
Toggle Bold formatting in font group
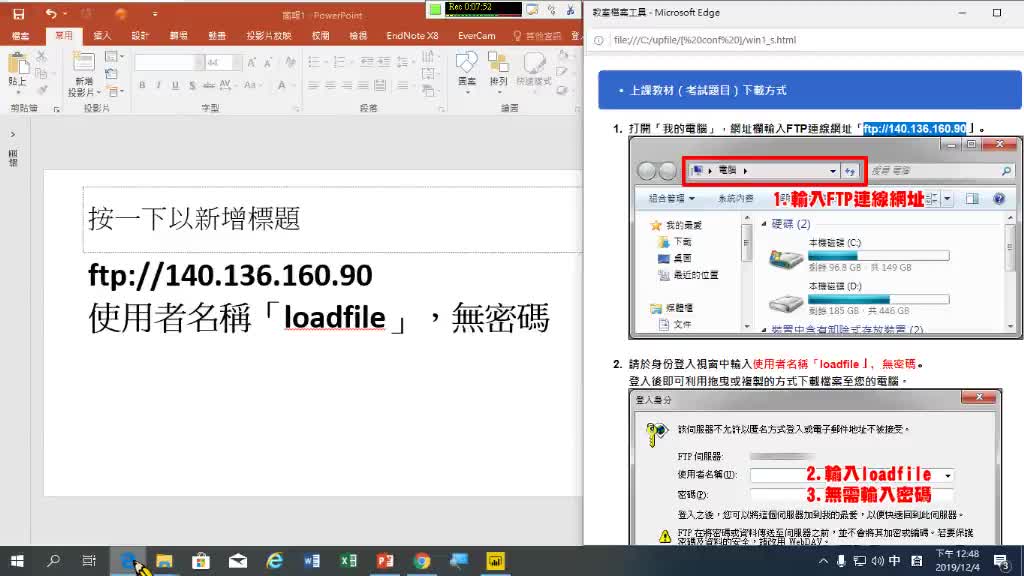click(x=141, y=86)
